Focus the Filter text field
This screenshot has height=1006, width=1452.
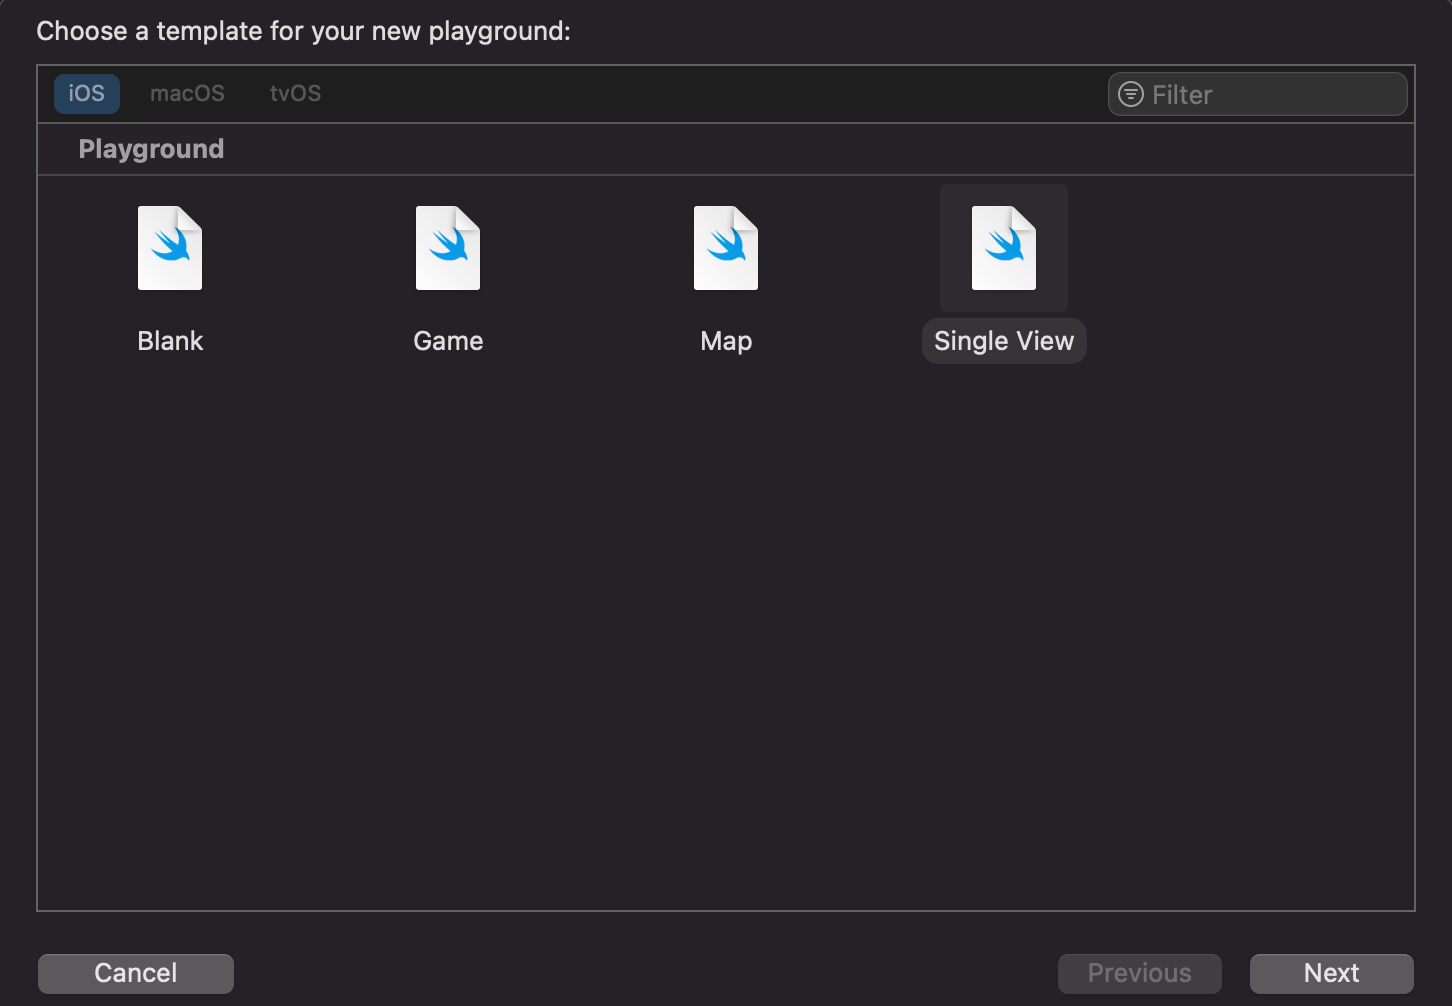pyautogui.click(x=1258, y=94)
